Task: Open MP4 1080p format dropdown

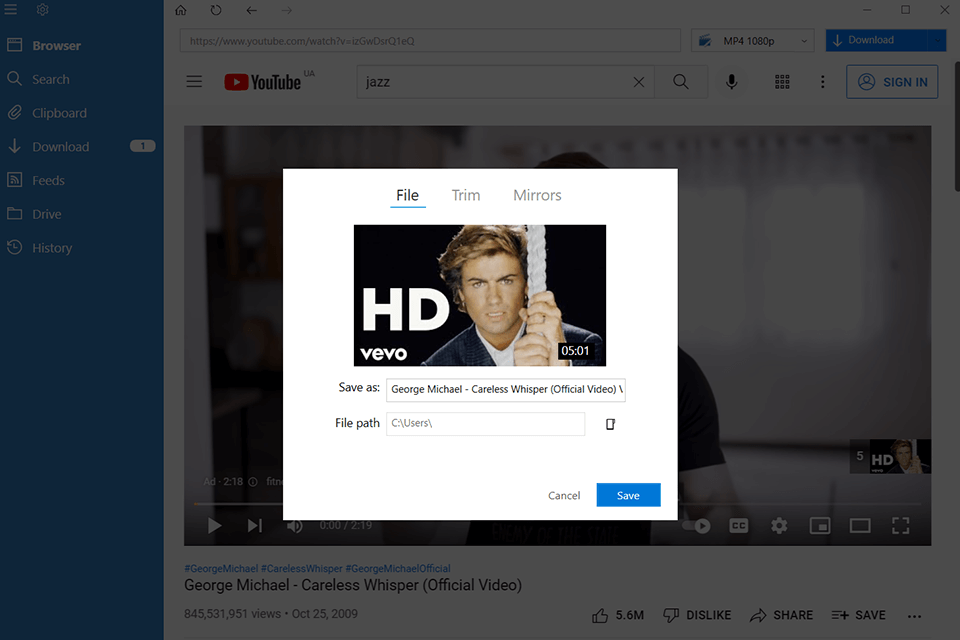Action: (x=752, y=40)
